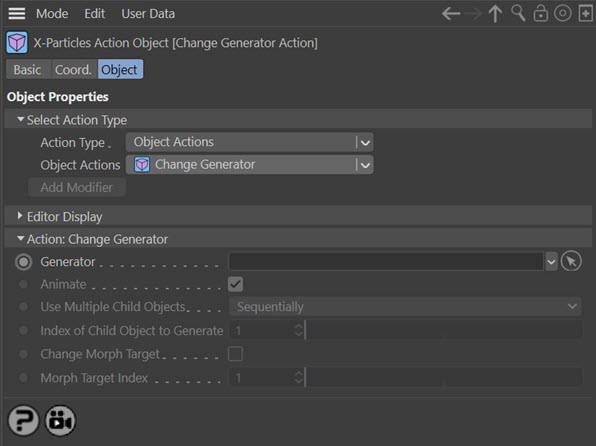Expand the Editor Display section
This screenshot has width=596, height=446.
pyautogui.click(x=20, y=216)
